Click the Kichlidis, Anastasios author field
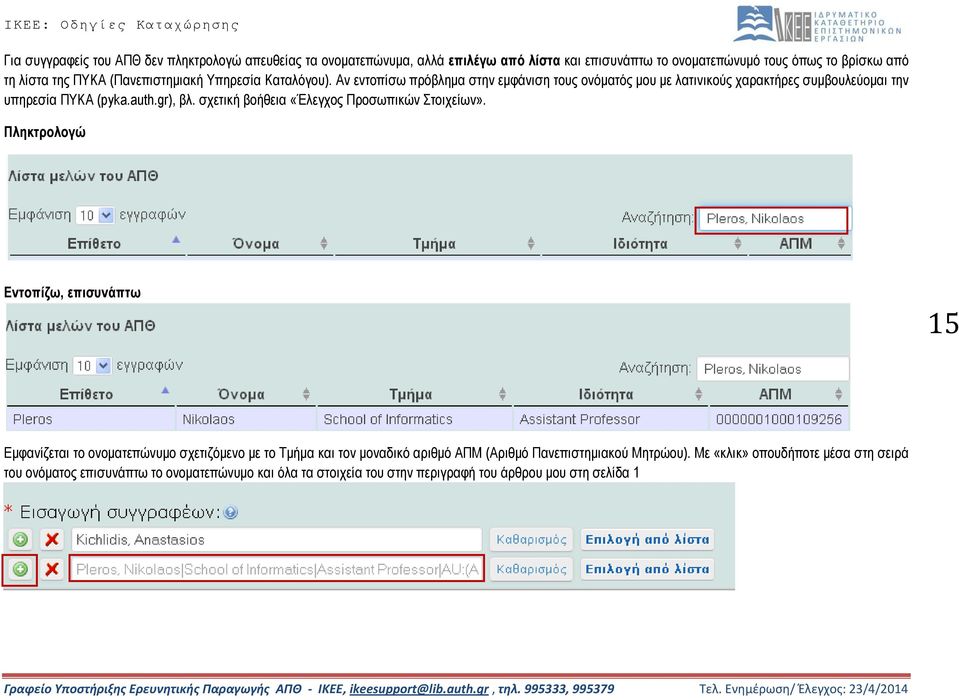This screenshot has height=700, width=959. click(276, 540)
